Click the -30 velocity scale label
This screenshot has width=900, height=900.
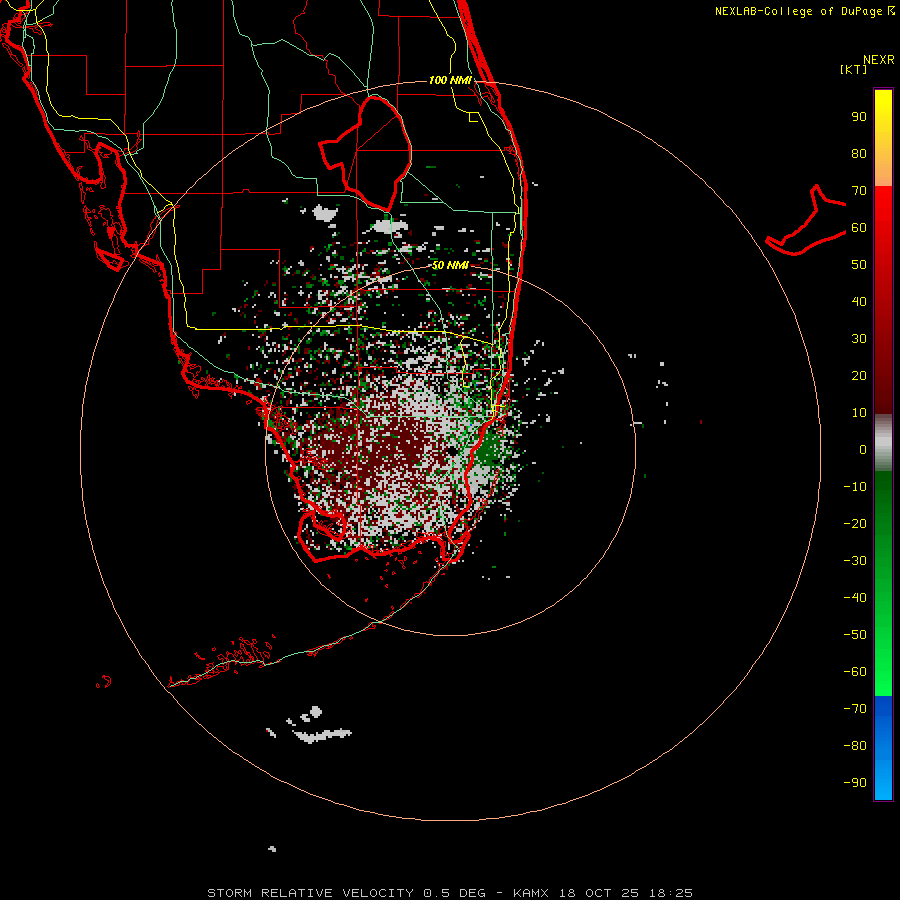[855, 561]
